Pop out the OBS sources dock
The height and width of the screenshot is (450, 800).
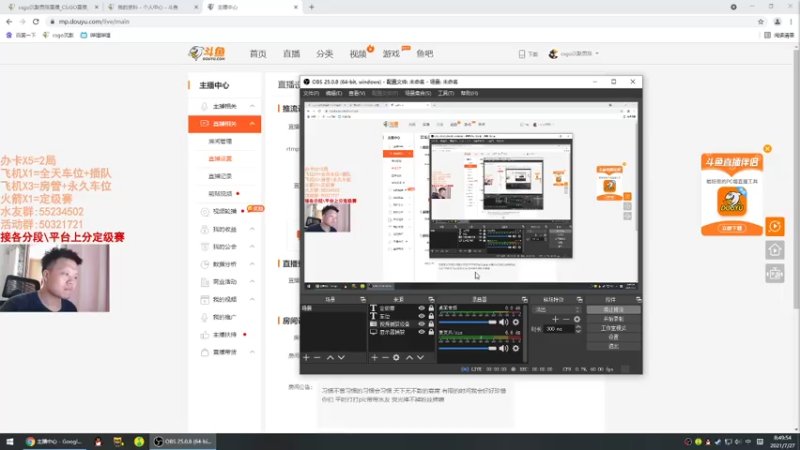(431, 299)
